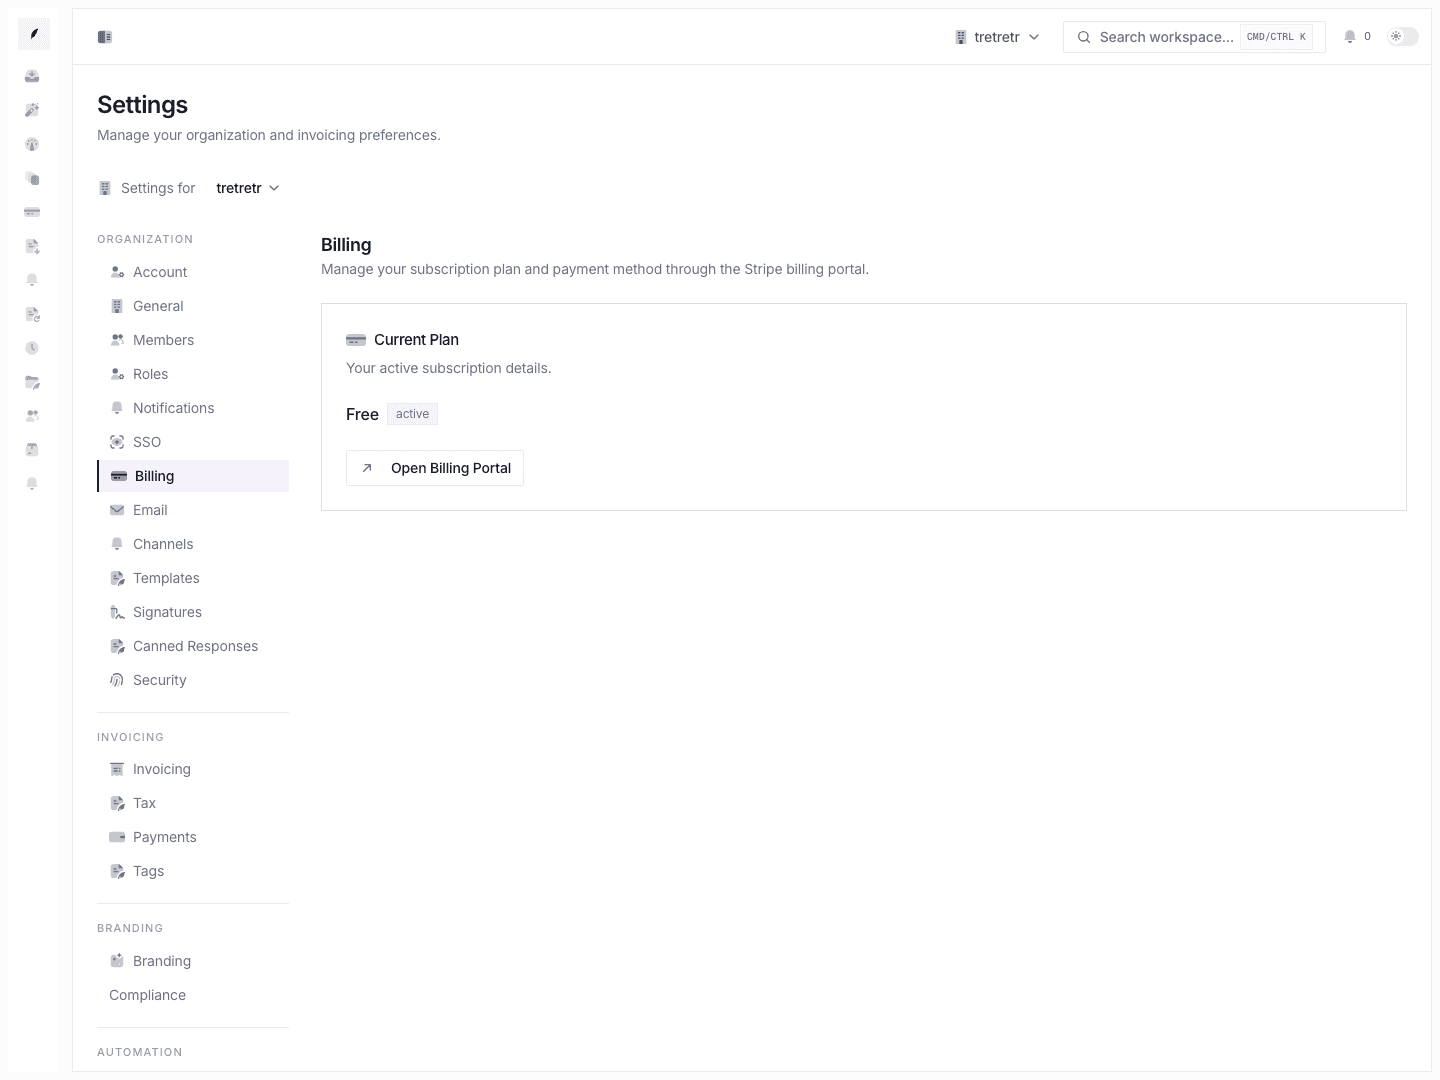Go to General settings
This screenshot has height=1080, width=1440.
click(193, 306)
